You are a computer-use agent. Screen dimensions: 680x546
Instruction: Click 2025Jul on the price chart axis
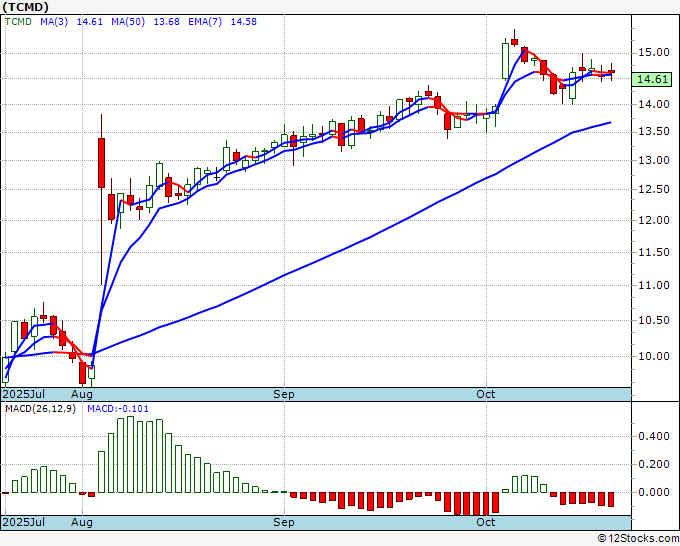24,394
